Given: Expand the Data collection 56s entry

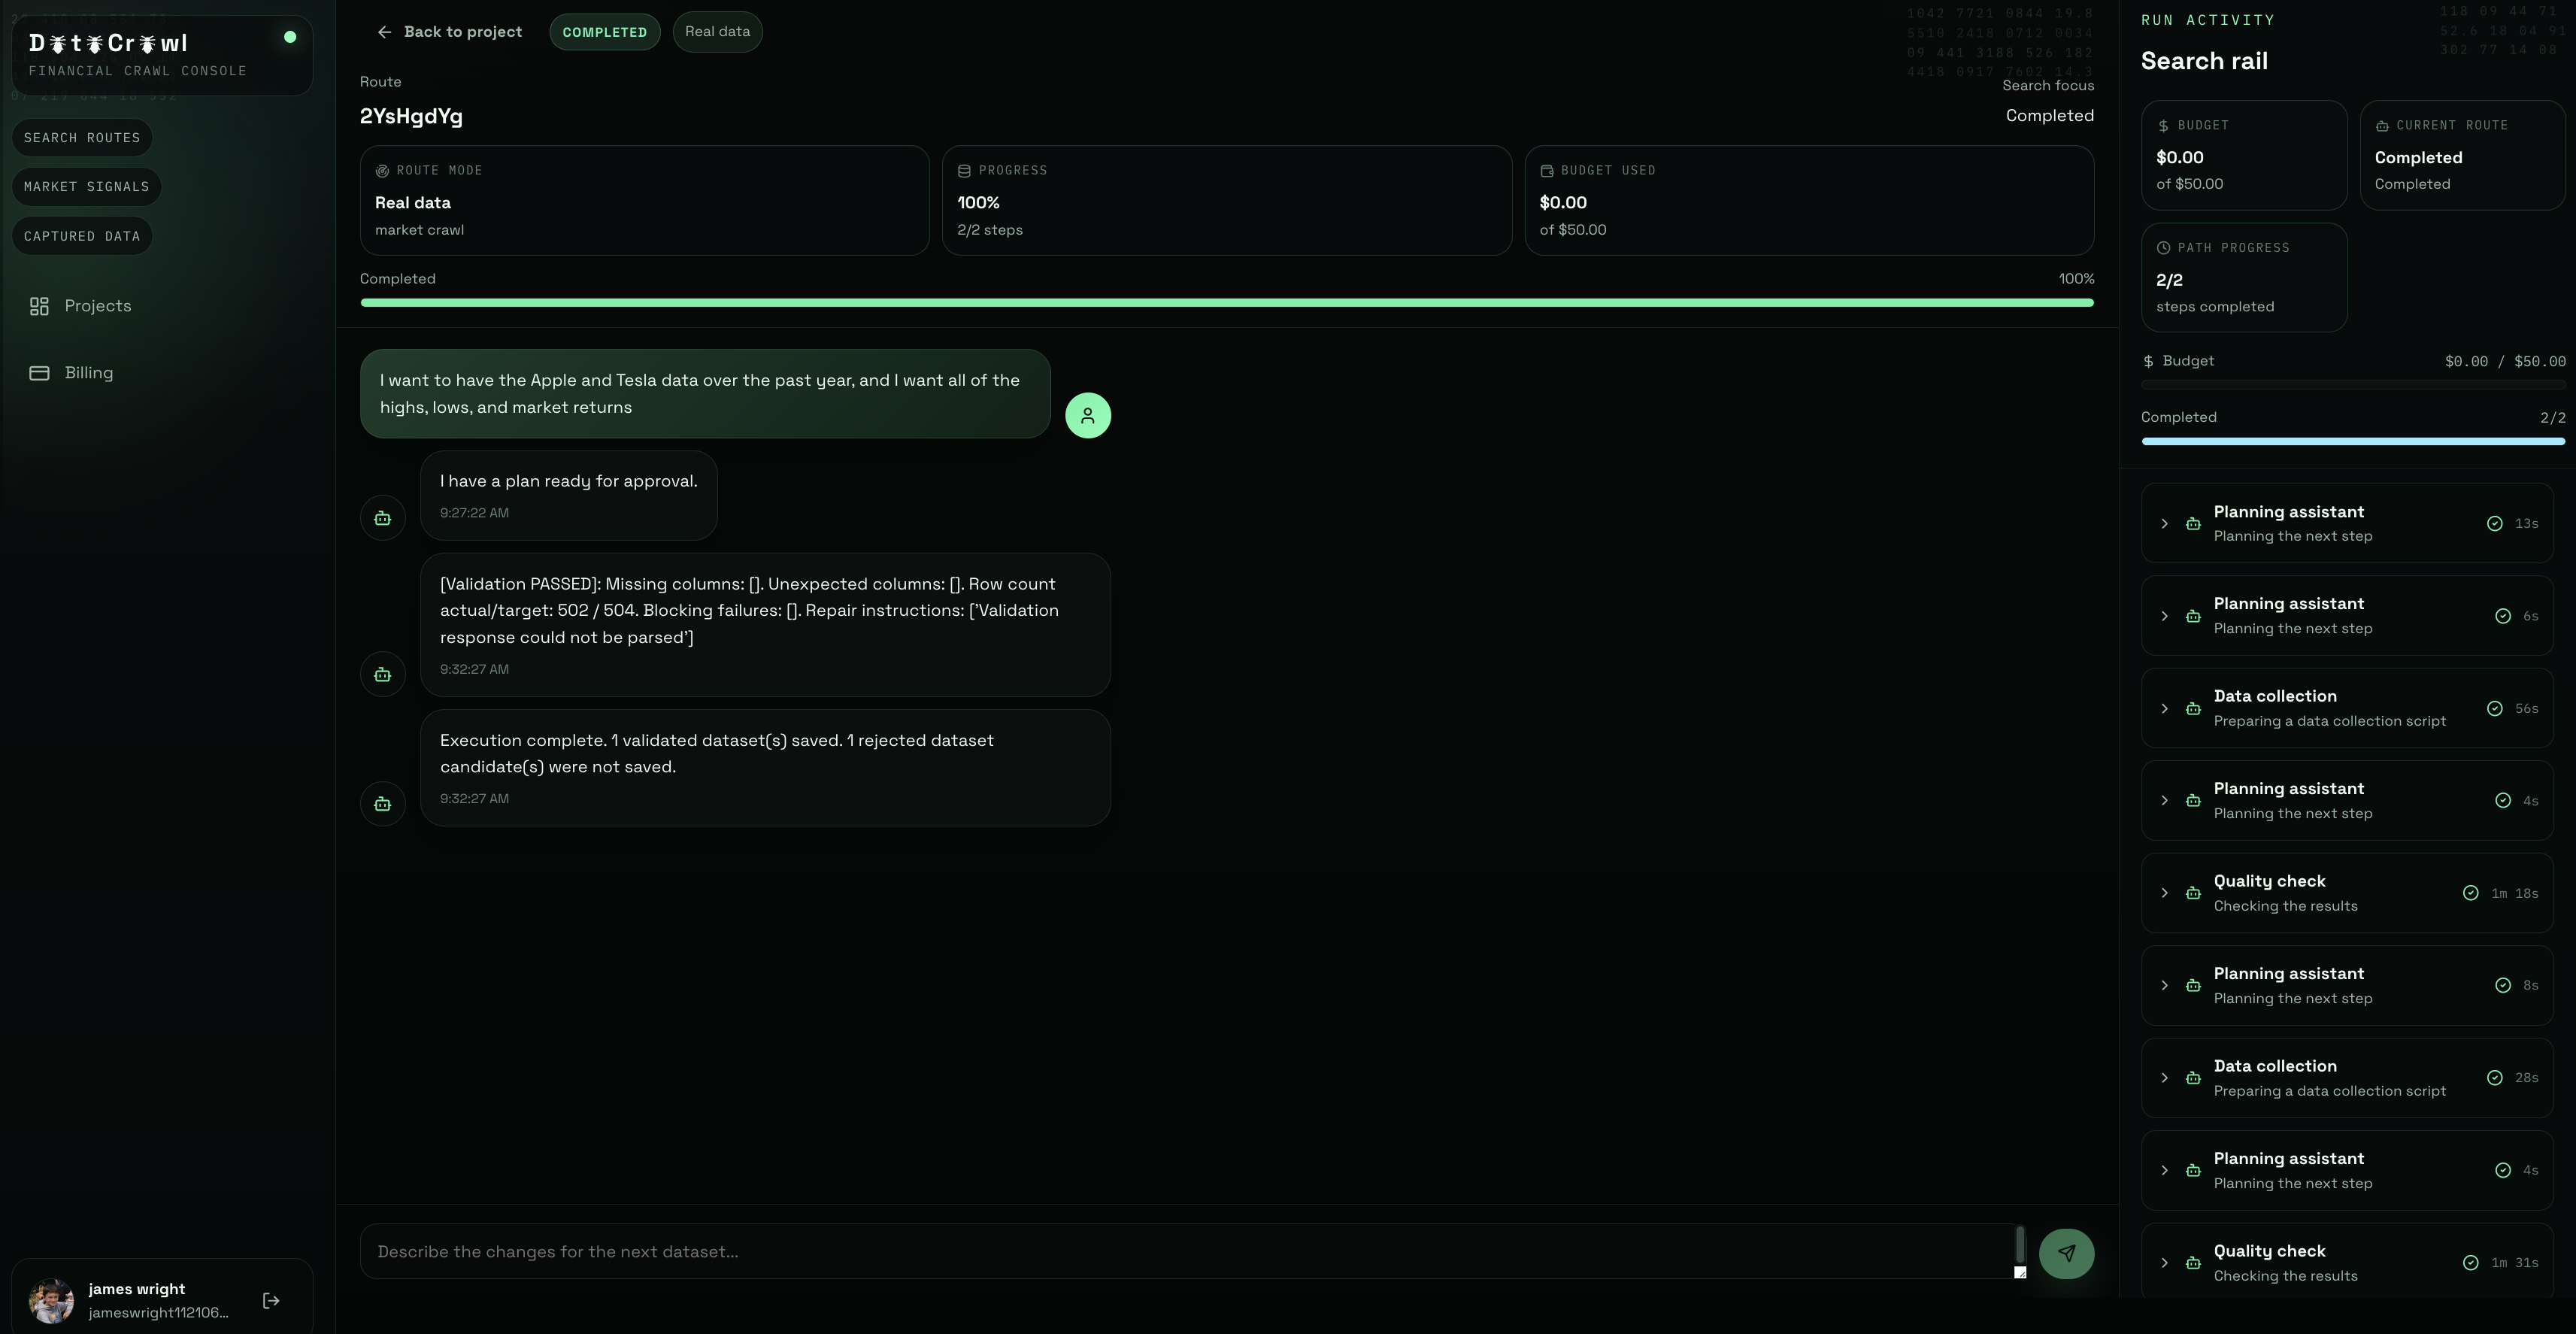Looking at the screenshot, I should pos(2164,709).
